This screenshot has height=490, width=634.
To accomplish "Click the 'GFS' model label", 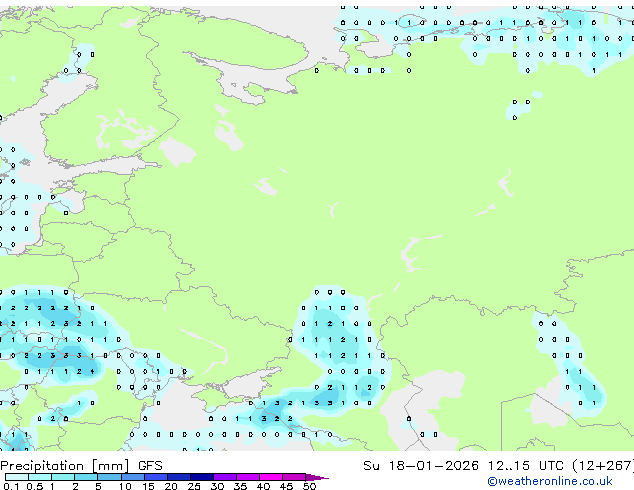I will pyautogui.click(x=150, y=466).
